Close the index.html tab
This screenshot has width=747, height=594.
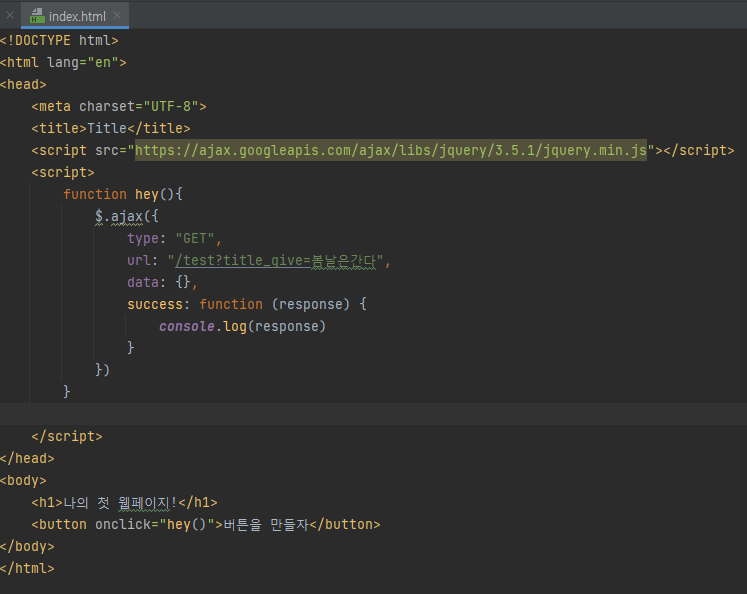pos(117,15)
